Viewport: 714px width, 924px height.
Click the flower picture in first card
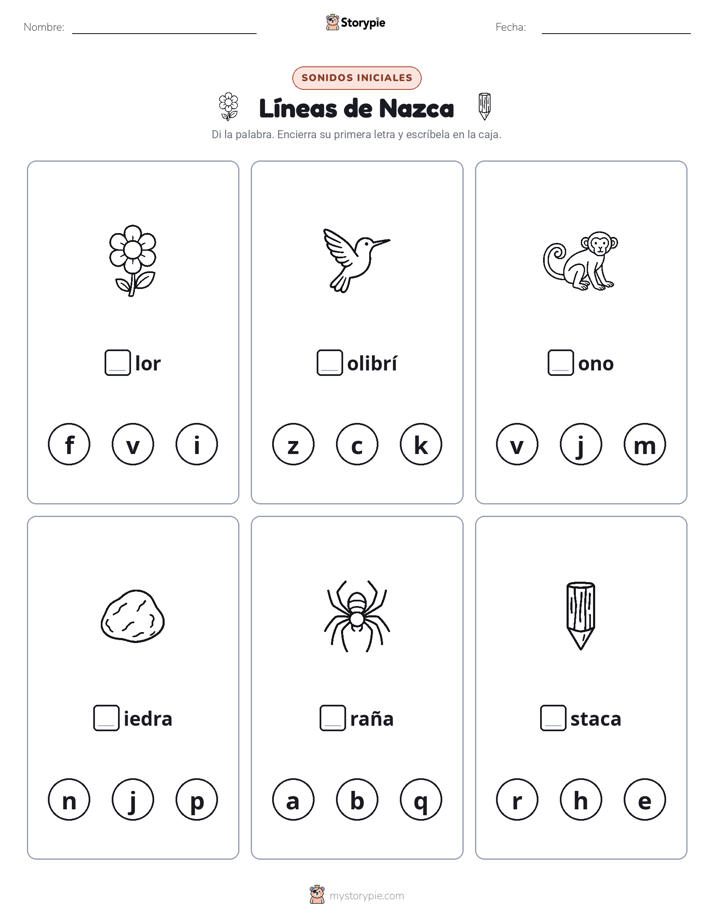click(133, 260)
